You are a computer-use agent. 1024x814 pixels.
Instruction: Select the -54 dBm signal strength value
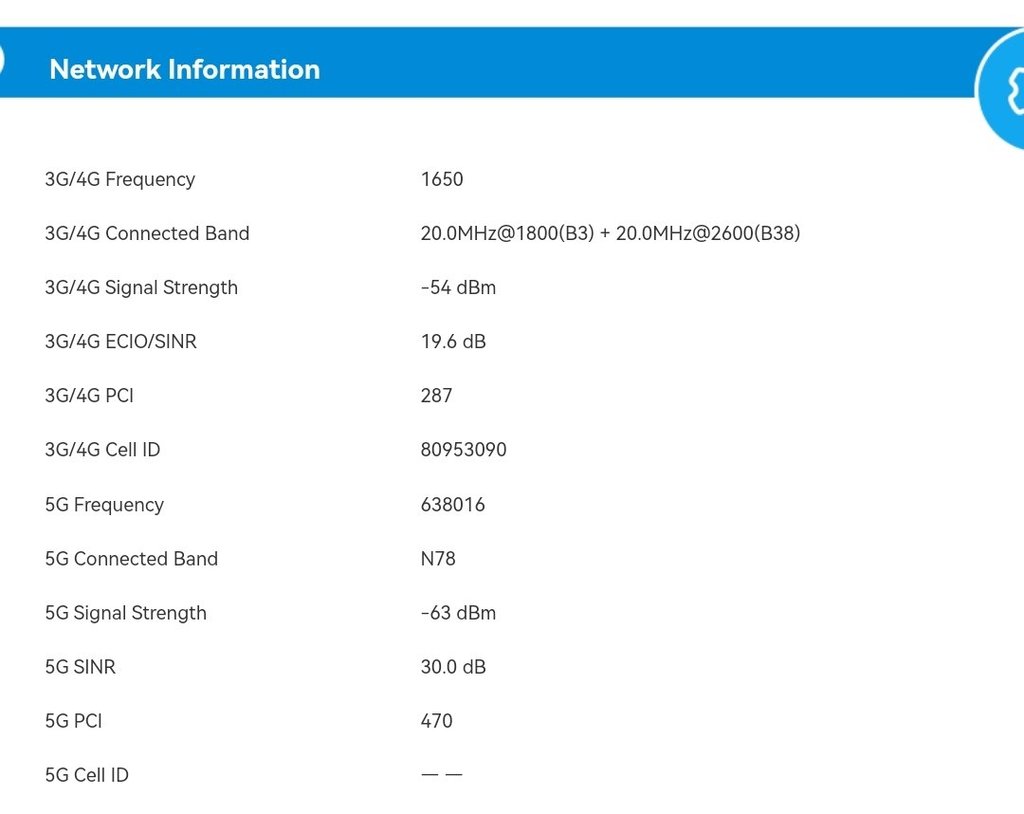pos(458,288)
